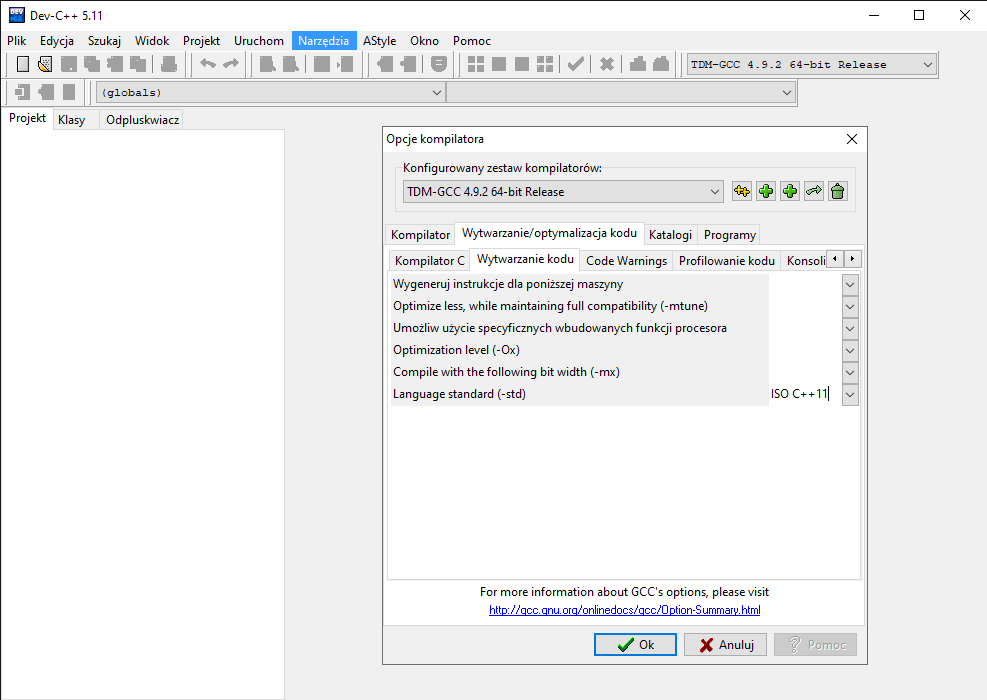
Task: Open the compiler set dropdown in dialog
Action: coord(714,191)
